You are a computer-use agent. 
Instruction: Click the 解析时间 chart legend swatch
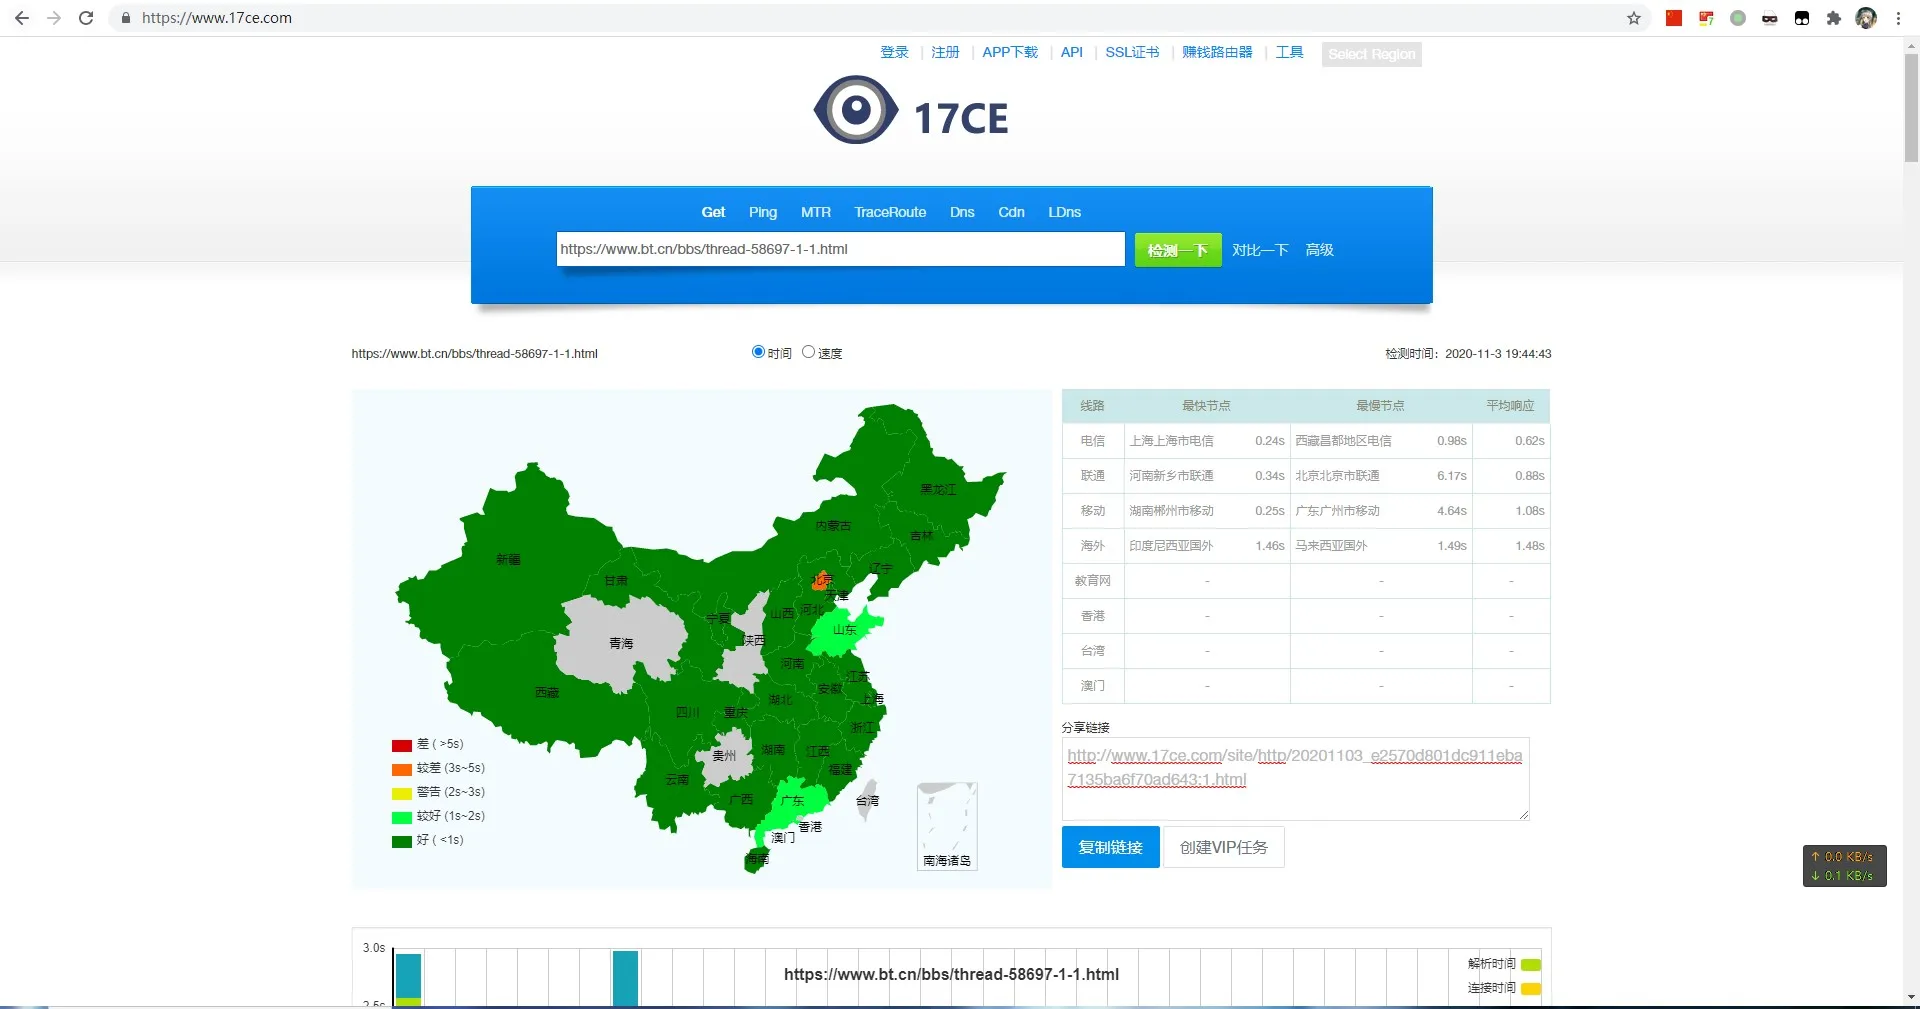1531,965
